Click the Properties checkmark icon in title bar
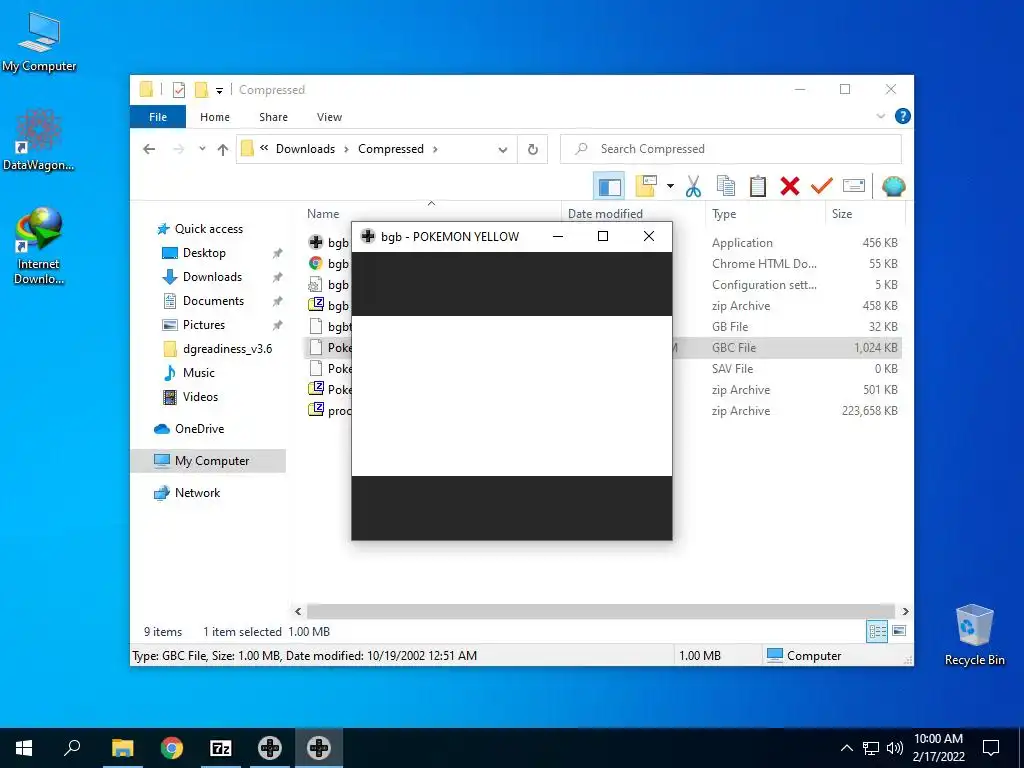 tap(179, 90)
